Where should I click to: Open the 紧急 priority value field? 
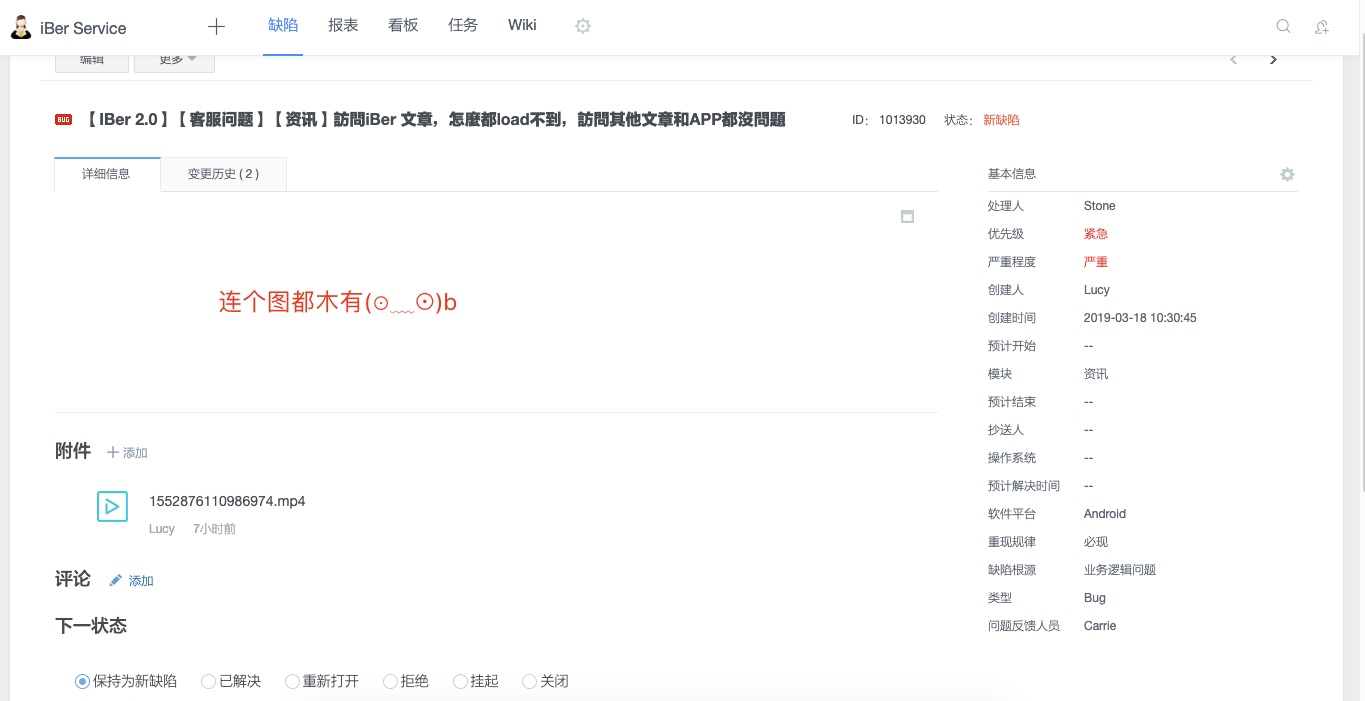click(x=1096, y=234)
